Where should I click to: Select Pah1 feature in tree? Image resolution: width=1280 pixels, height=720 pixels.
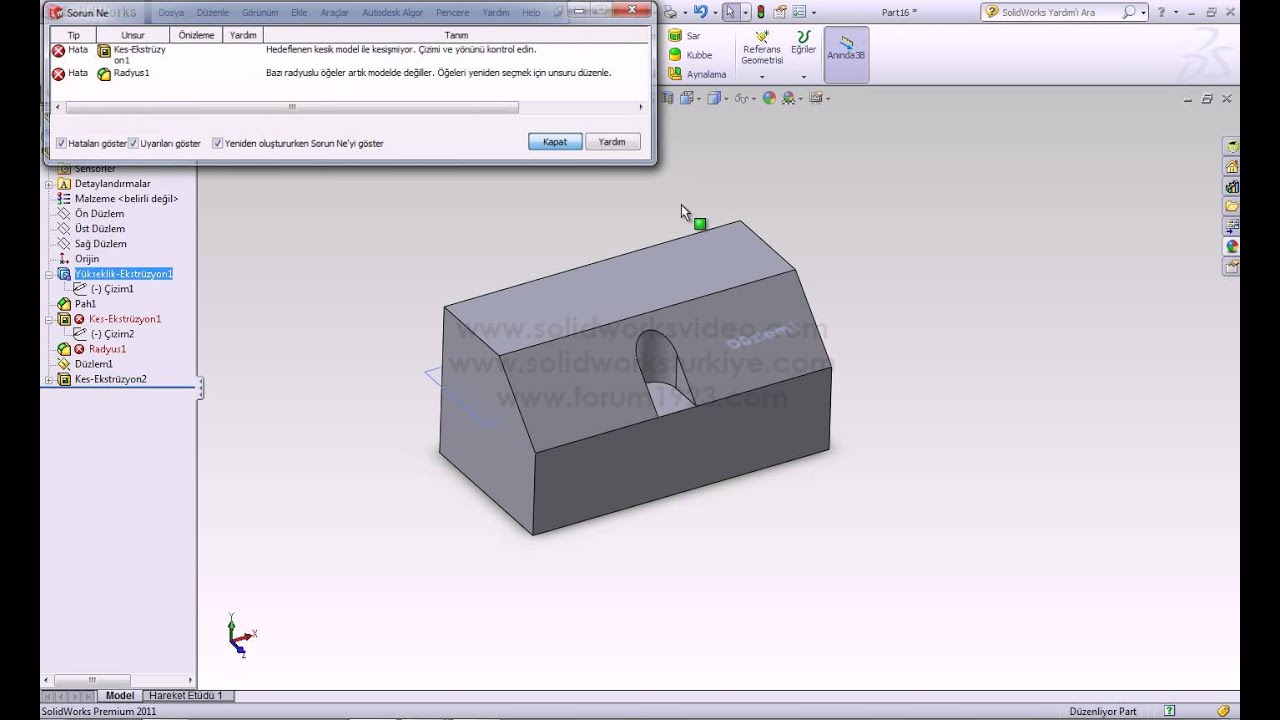tap(85, 304)
